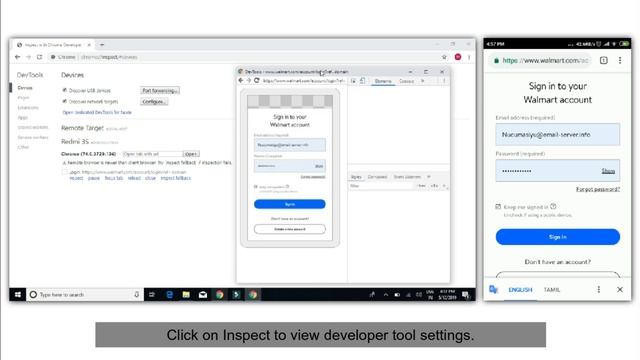Click email field in the DevTools screencast
Screen dimensions: 640x360
click(290, 145)
